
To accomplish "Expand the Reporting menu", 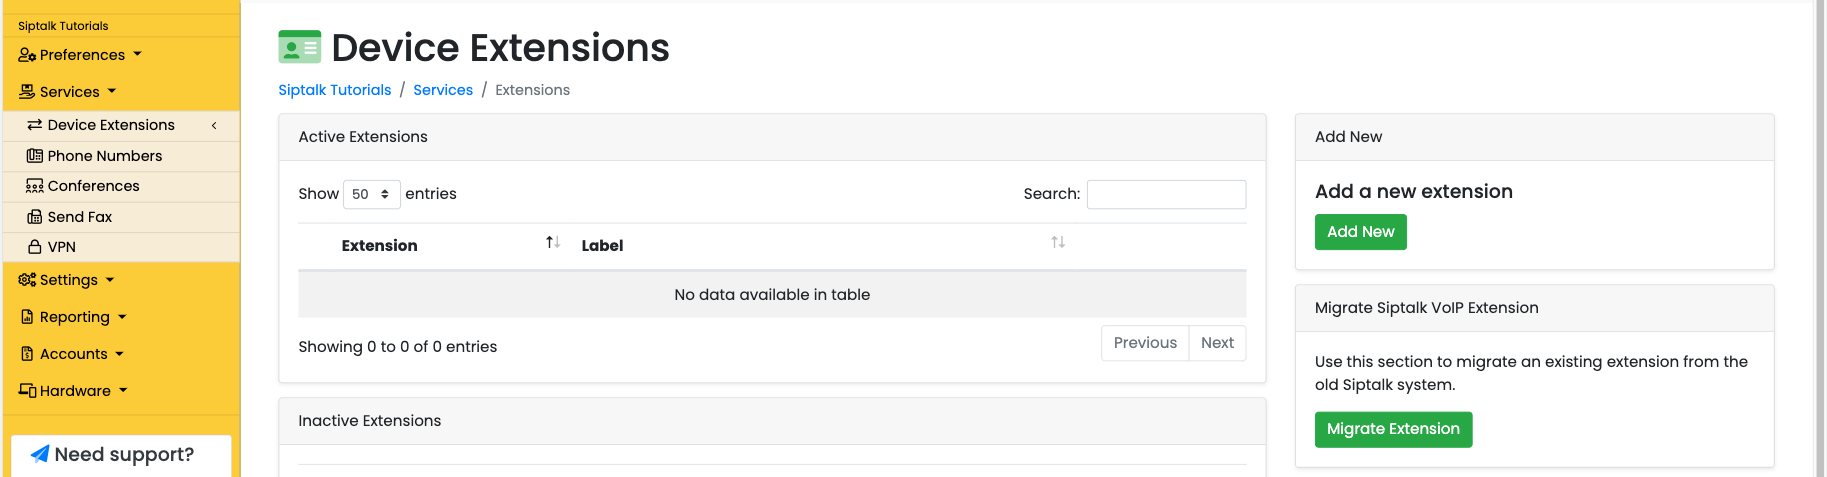I will coord(73,317).
